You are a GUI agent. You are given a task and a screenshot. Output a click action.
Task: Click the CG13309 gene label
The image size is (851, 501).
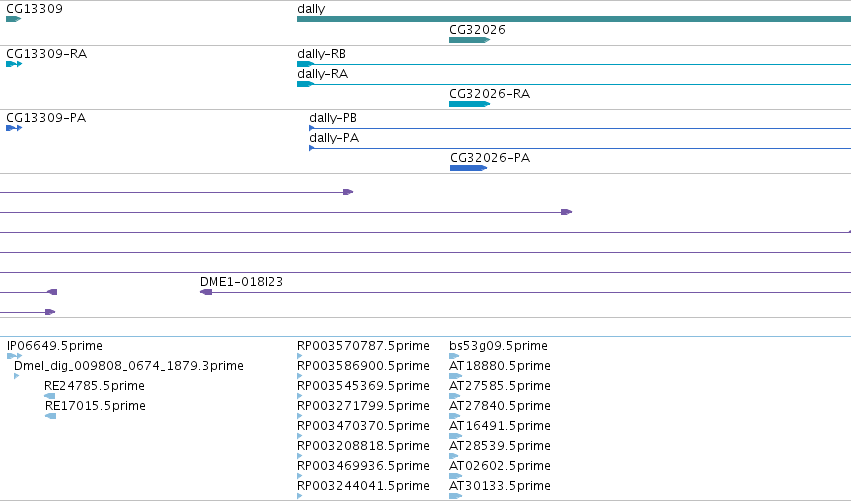[34, 9]
